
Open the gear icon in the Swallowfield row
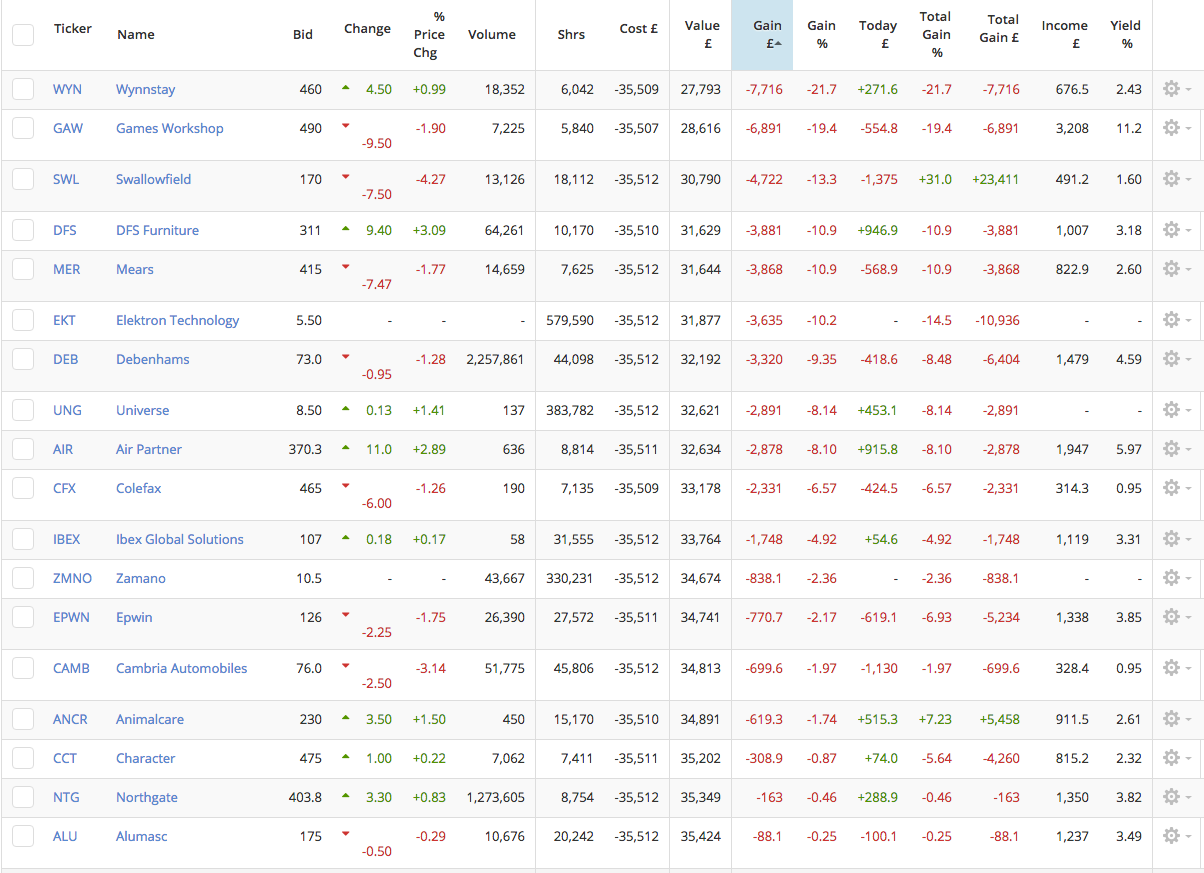1172,179
